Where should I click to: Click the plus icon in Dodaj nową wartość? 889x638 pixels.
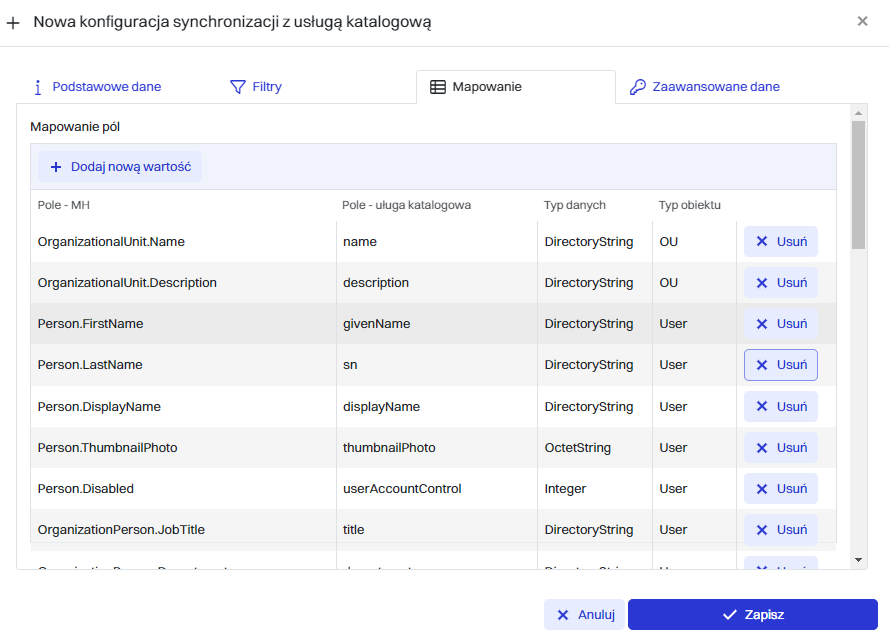coord(56,167)
